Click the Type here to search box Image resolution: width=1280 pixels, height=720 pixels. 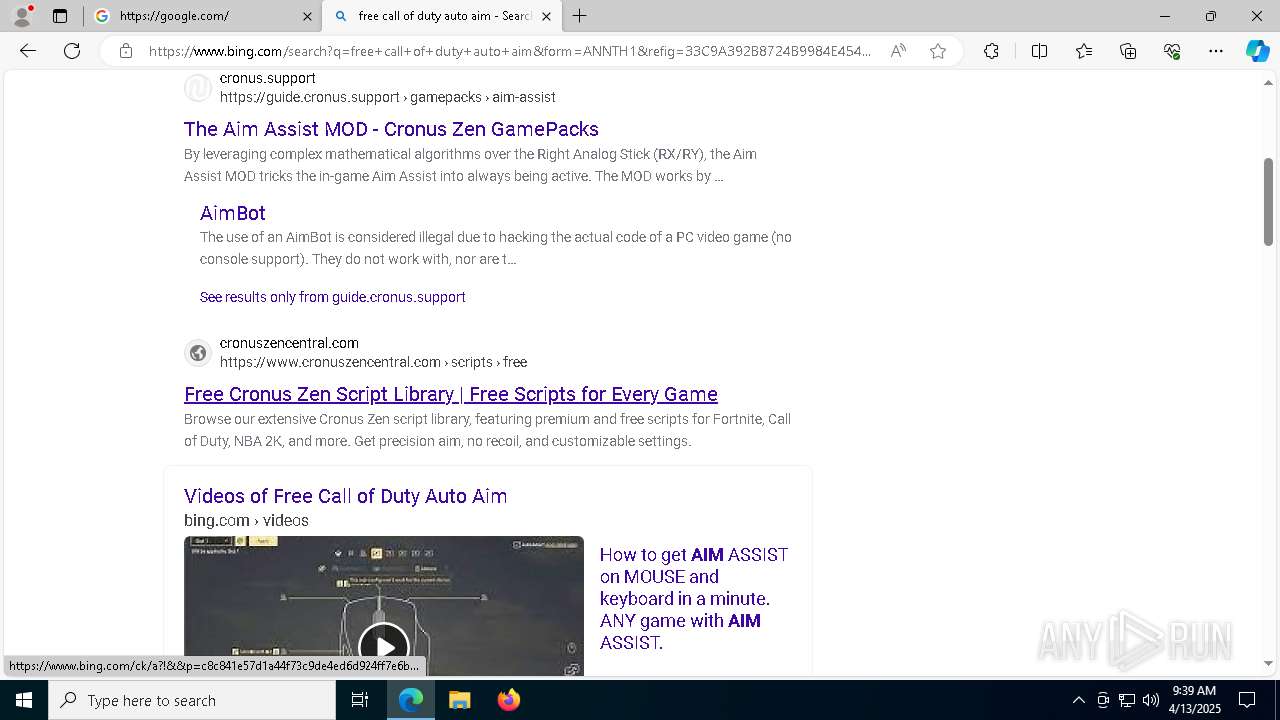click(x=192, y=700)
